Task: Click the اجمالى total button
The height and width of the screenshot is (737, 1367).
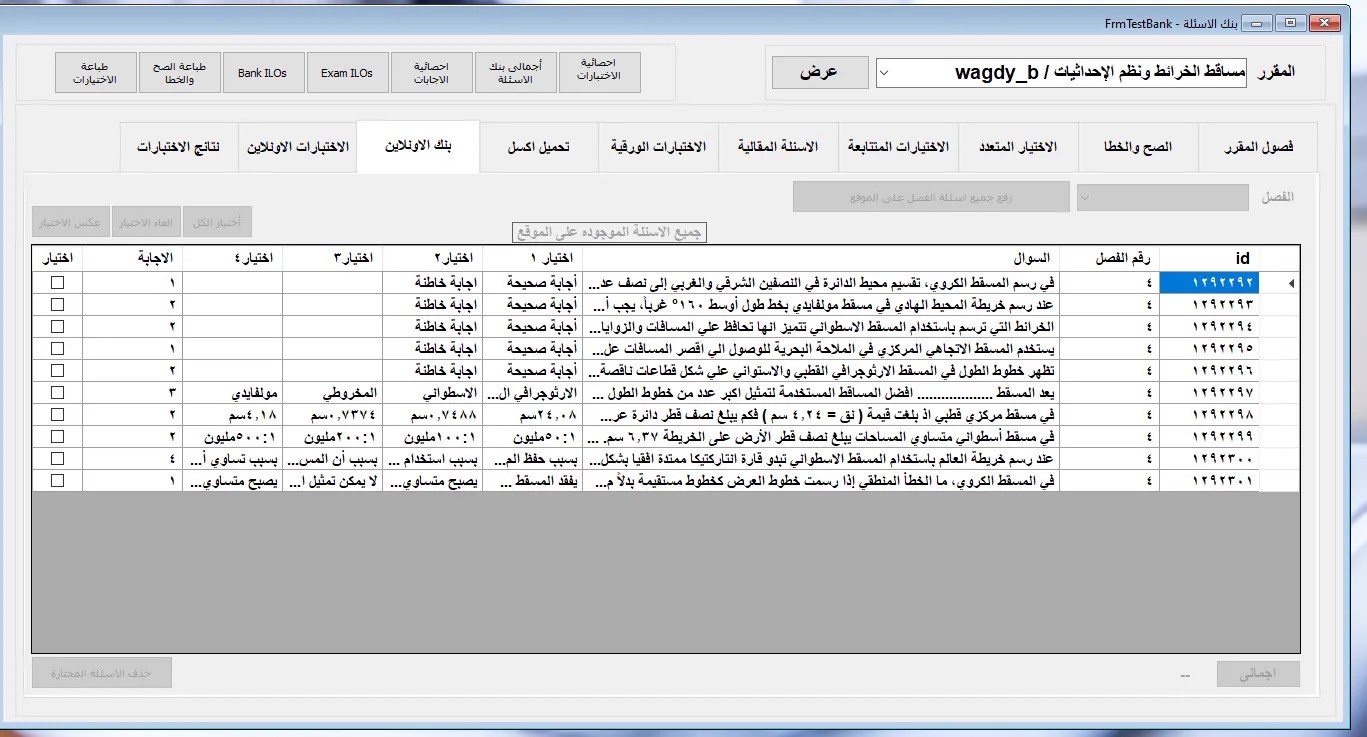Action: coord(1259,674)
